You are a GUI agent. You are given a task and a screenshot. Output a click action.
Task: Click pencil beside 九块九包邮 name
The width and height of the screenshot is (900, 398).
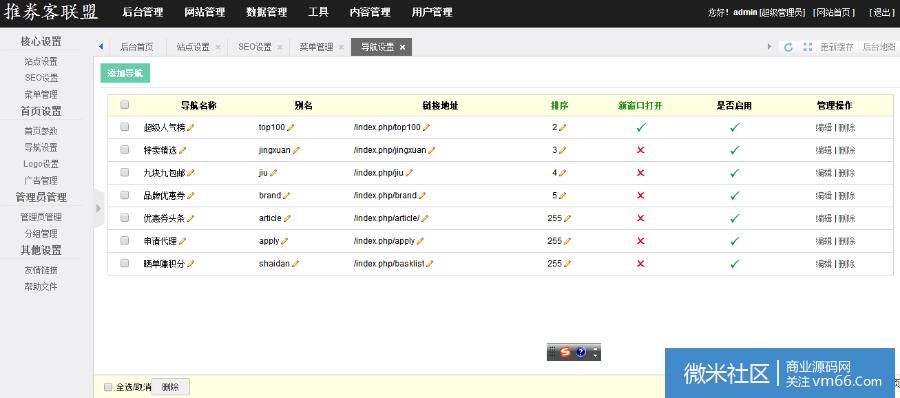click(x=191, y=173)
